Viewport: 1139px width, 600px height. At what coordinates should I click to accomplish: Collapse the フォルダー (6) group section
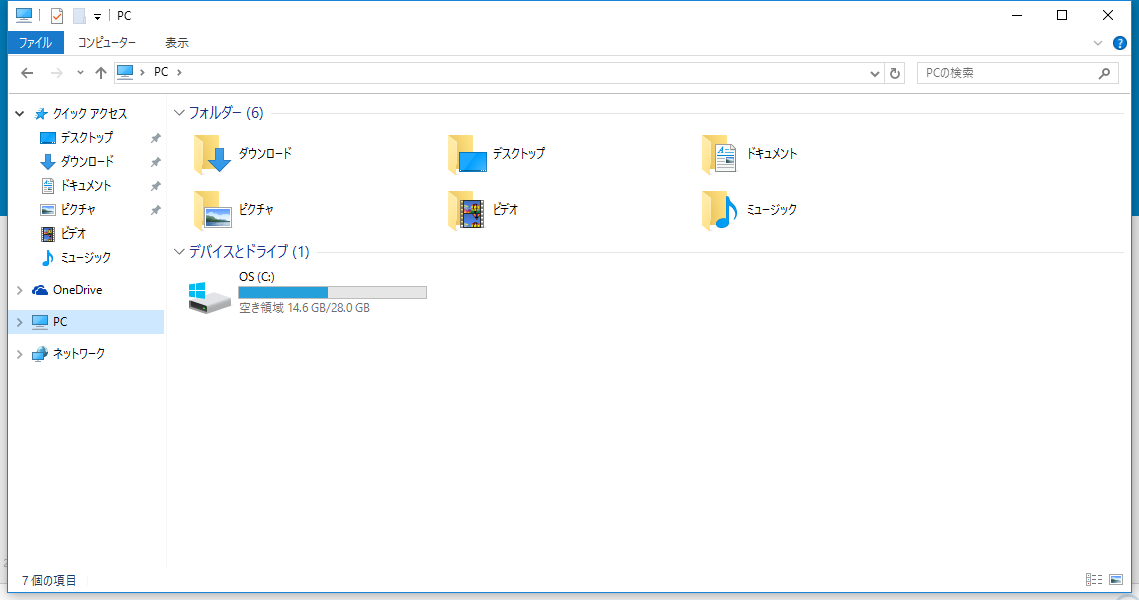[179, 113]
